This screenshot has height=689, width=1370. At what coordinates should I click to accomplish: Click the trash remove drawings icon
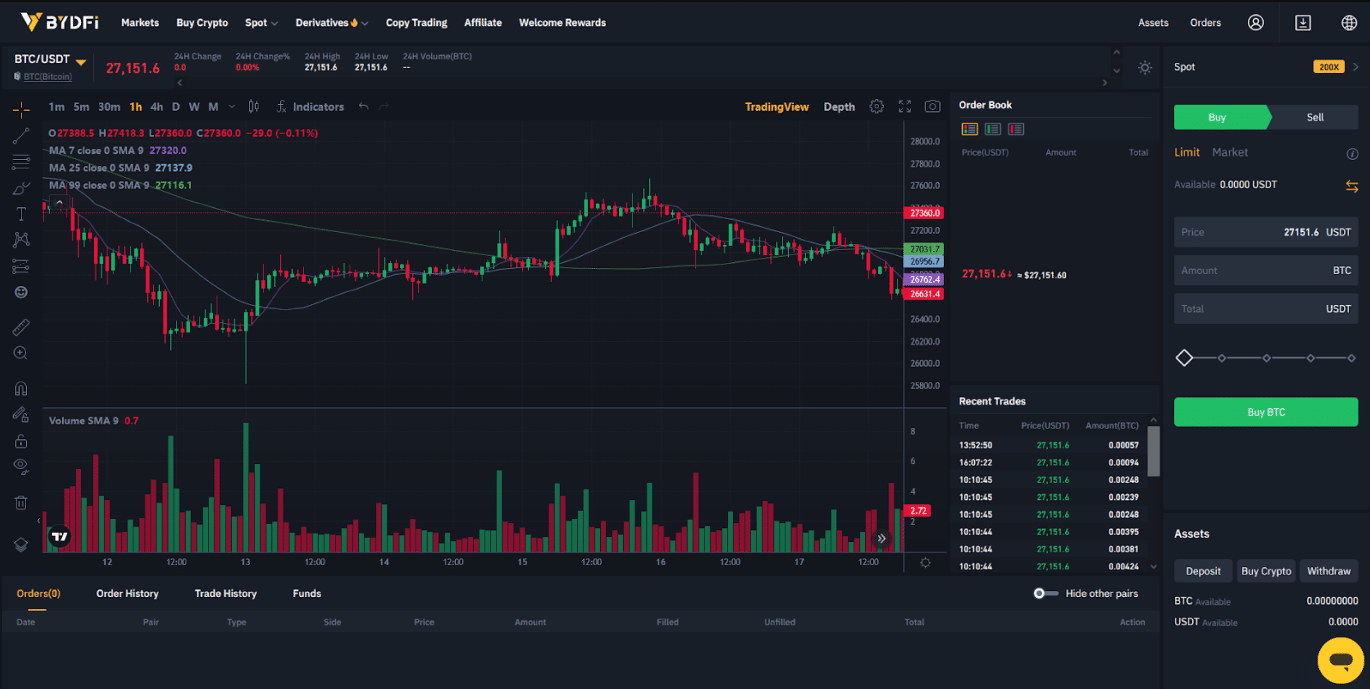(21, 502)
